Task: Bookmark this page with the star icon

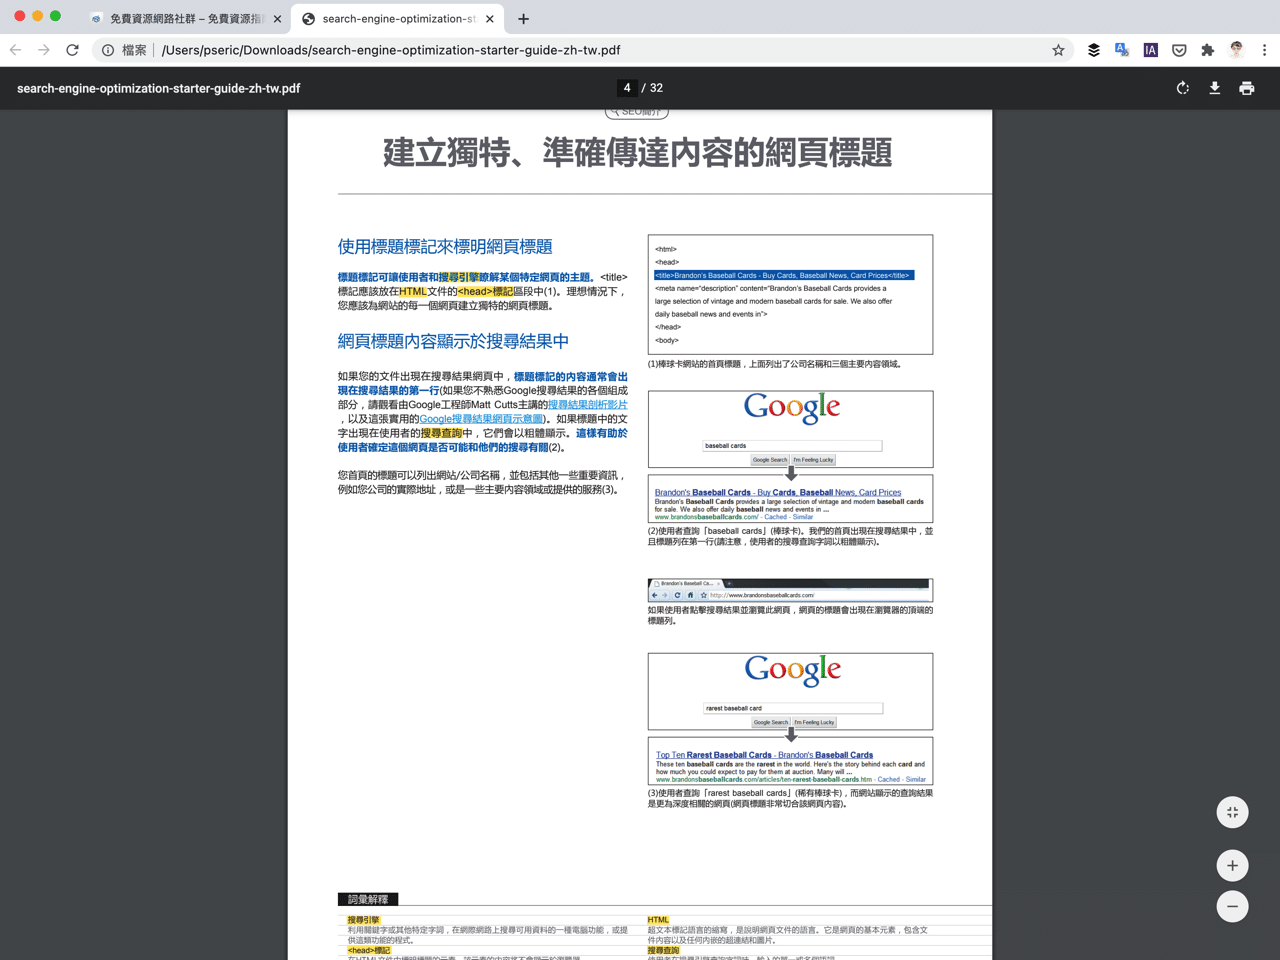Action: coord(1058,50)
